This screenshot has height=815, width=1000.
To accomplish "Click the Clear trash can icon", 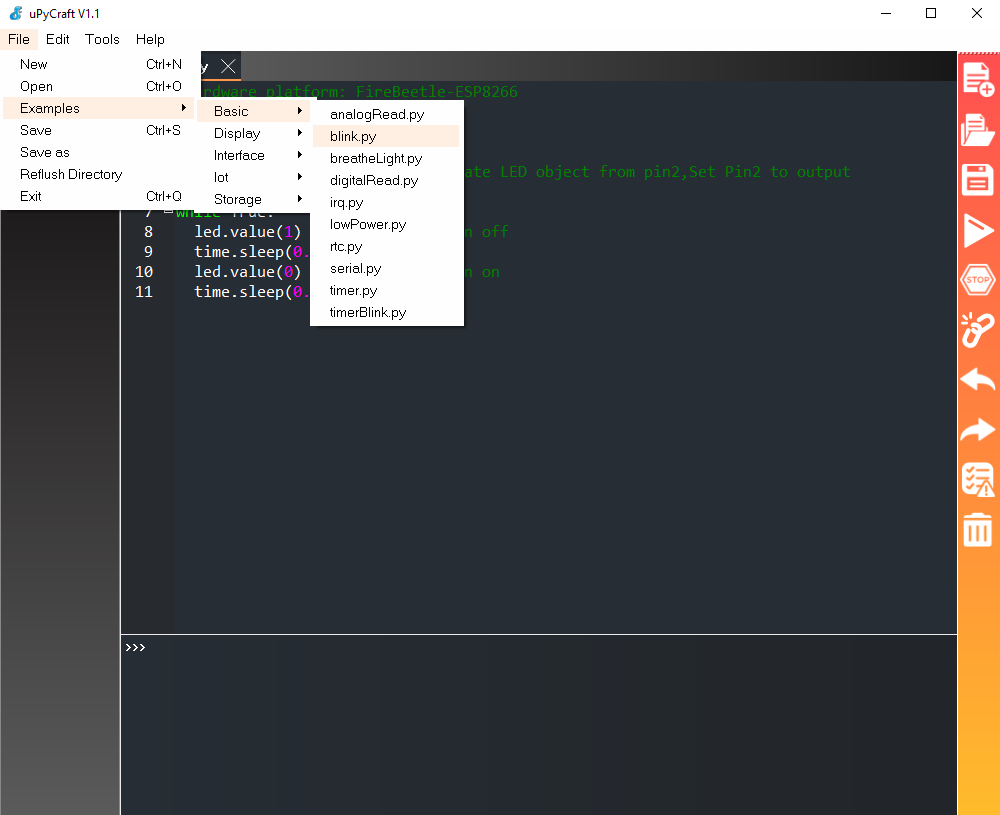I will (x=977, y=530).
